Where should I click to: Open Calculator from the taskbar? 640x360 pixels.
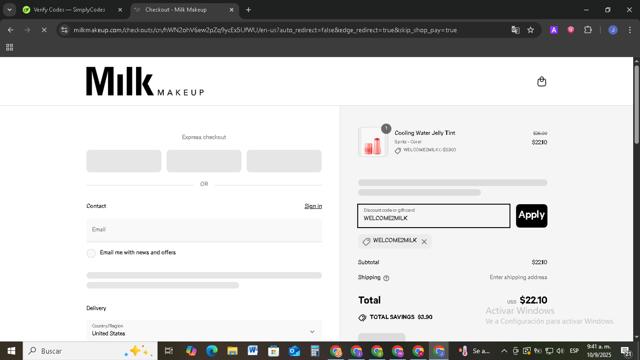tap(315, 351)
